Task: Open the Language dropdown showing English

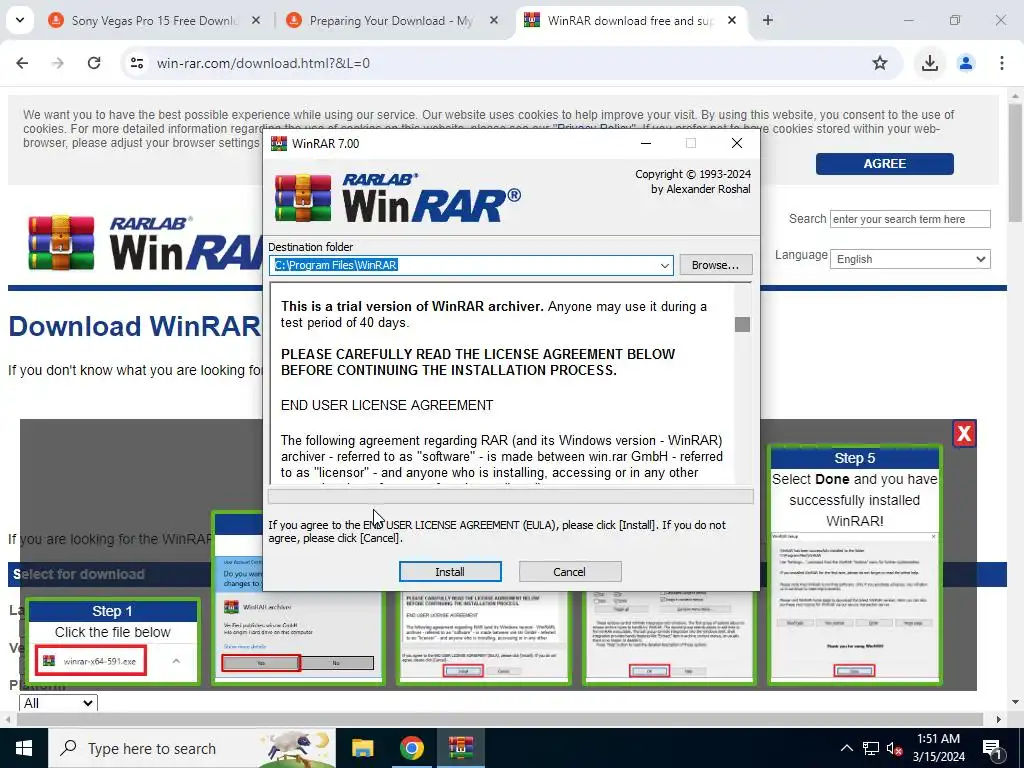Action: point(910,259)
